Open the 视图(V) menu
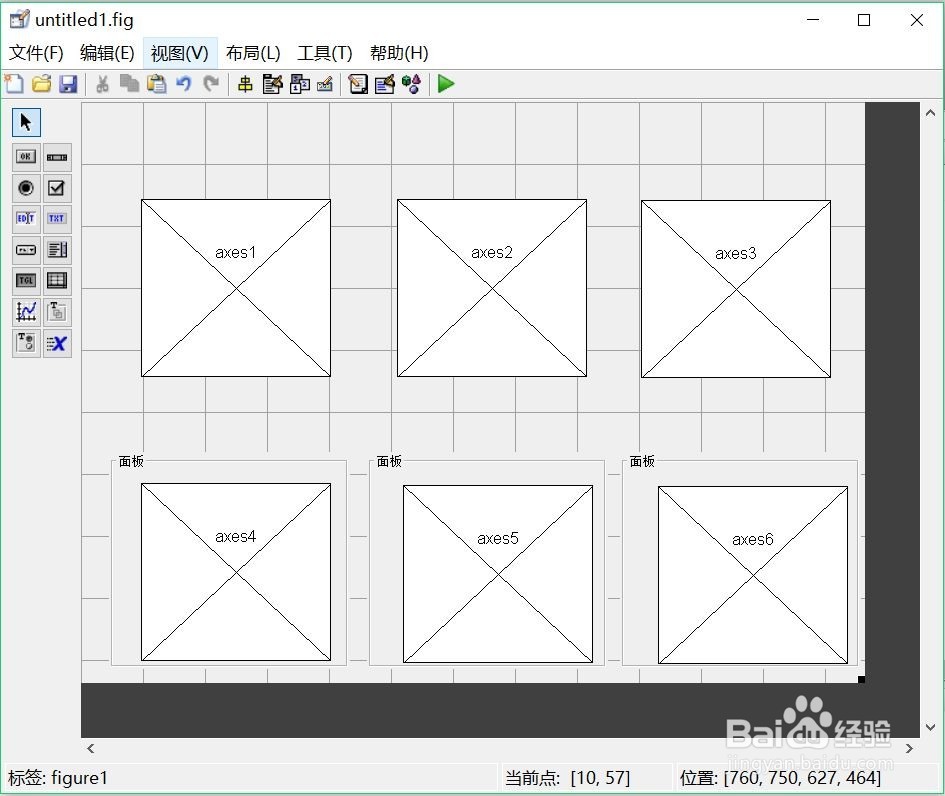 tap(180, 53)
